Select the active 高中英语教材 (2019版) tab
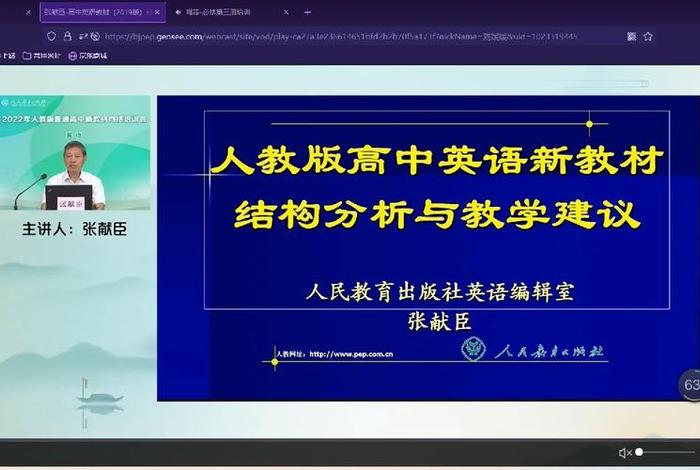This screenshot has width=700, height=470. [x=103, y=12]
